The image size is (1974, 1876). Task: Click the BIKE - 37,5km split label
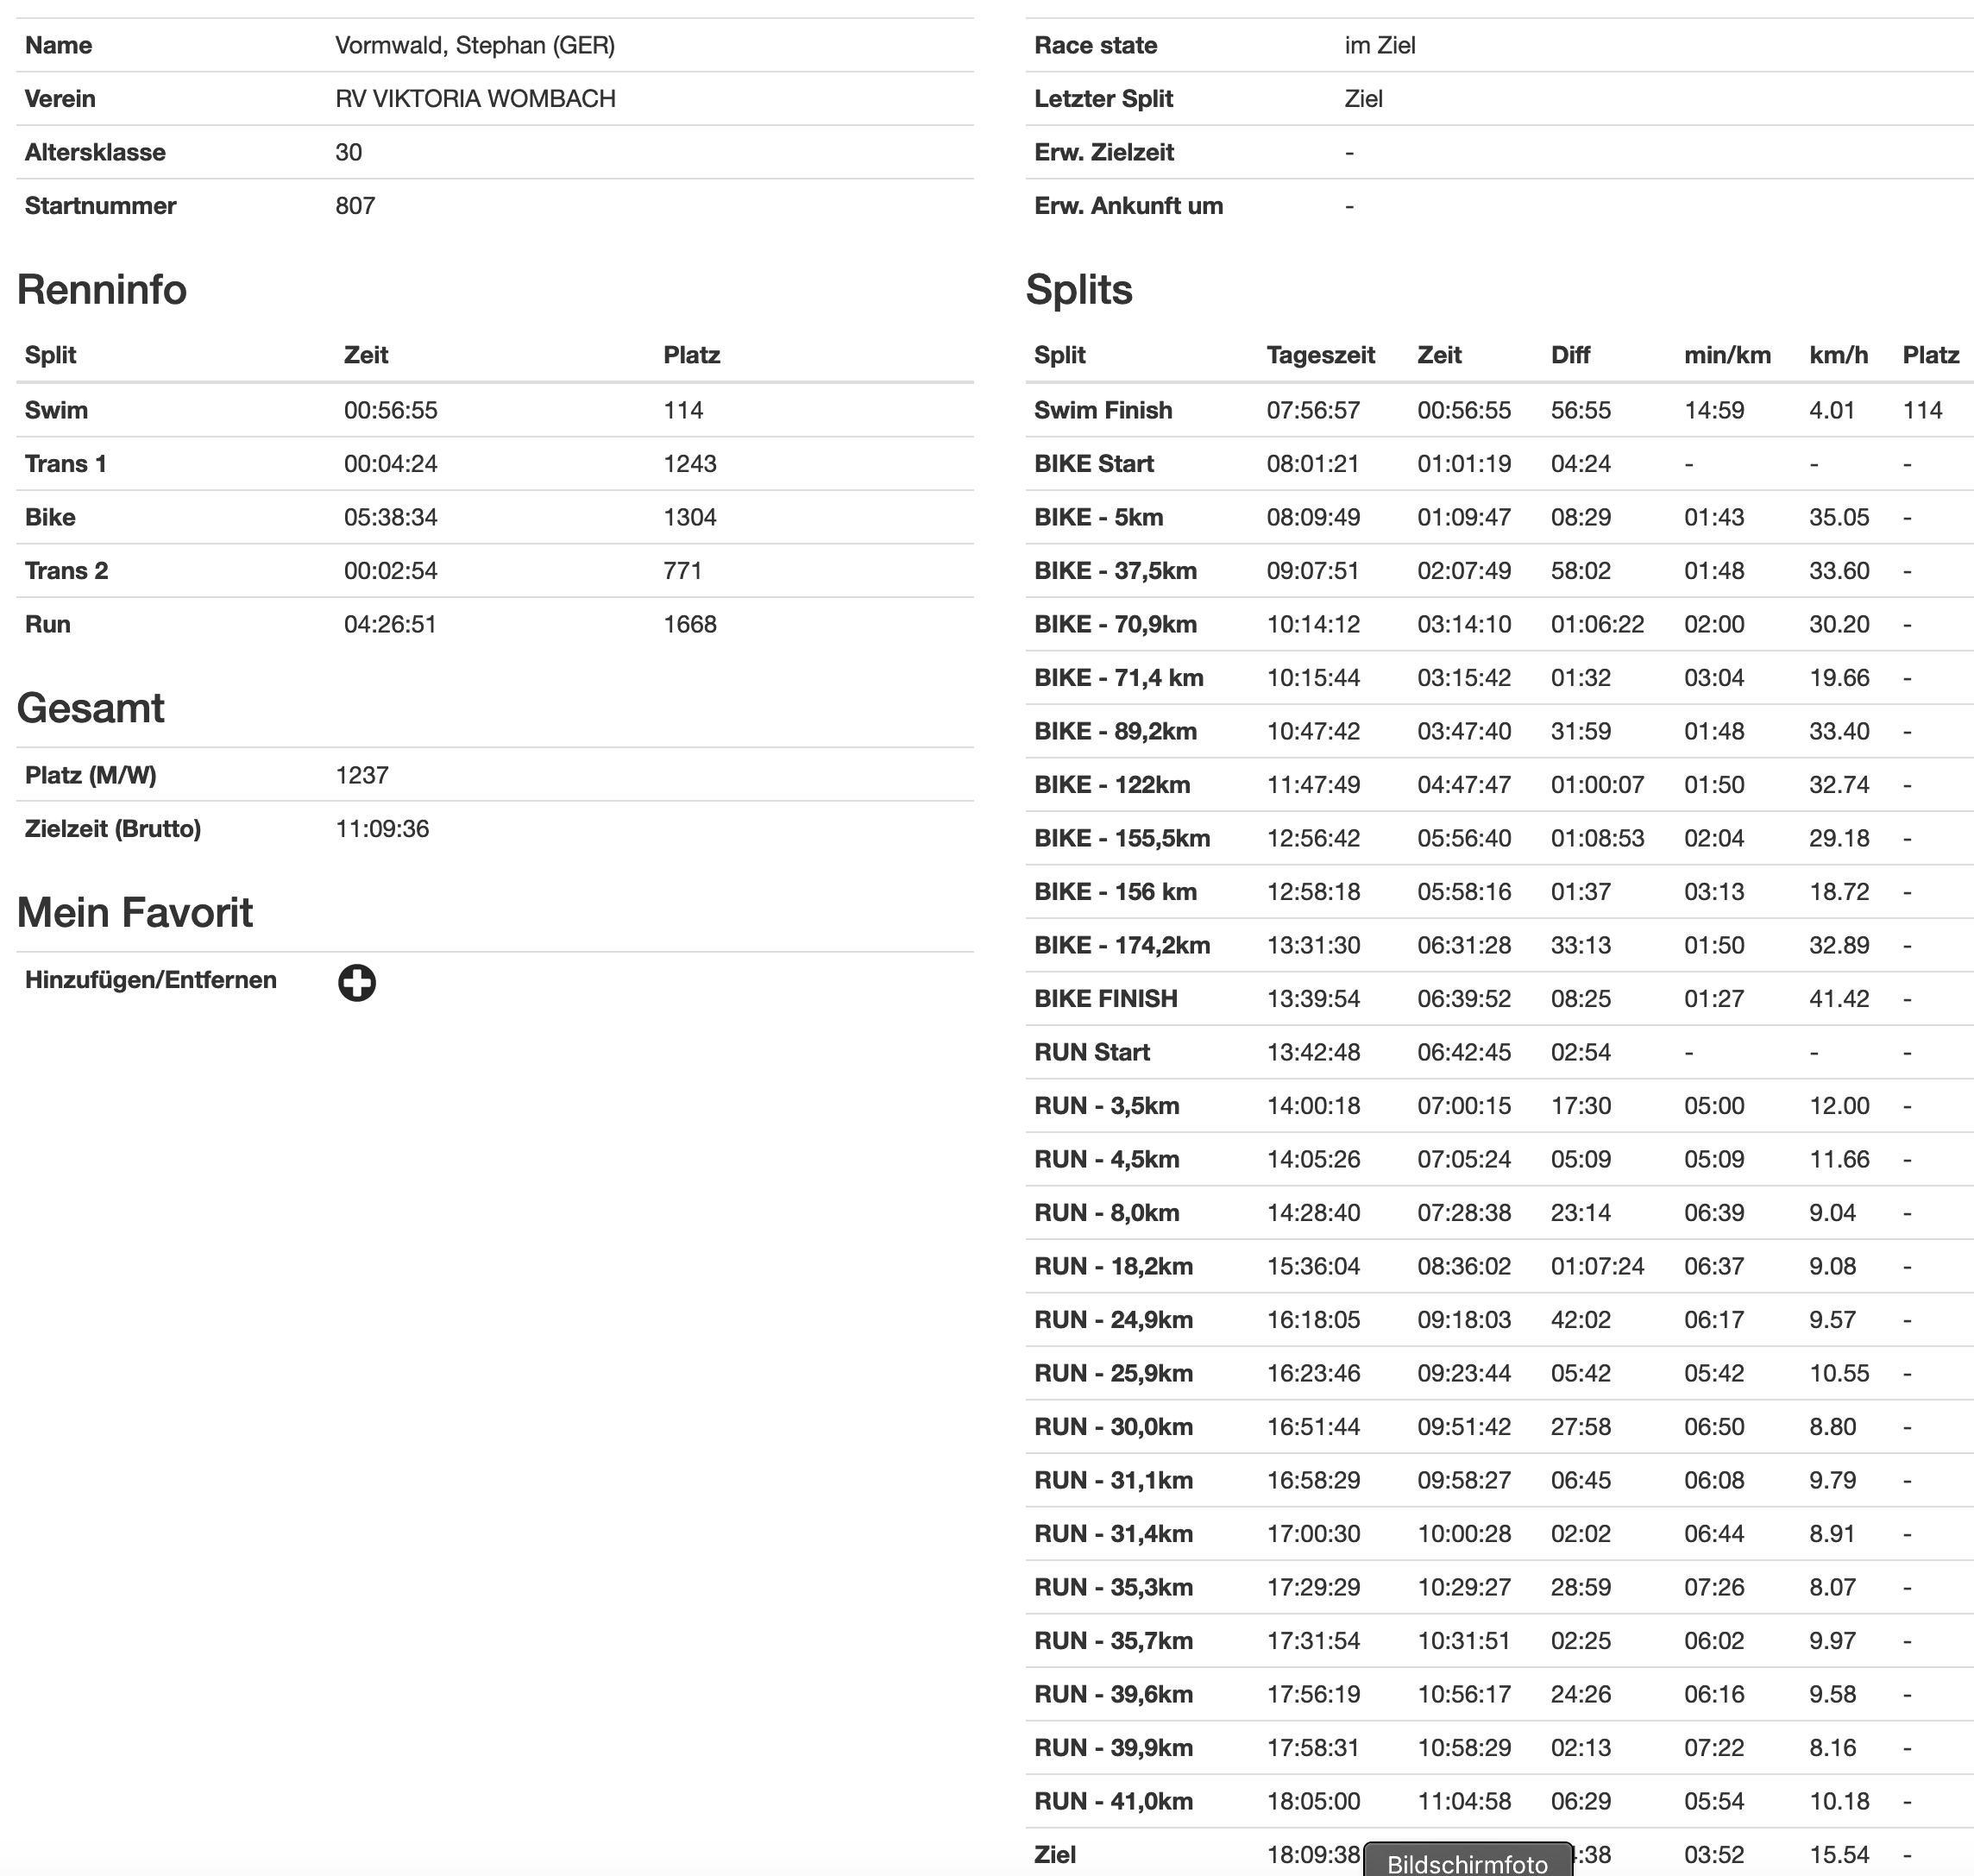pos(1115,570)
